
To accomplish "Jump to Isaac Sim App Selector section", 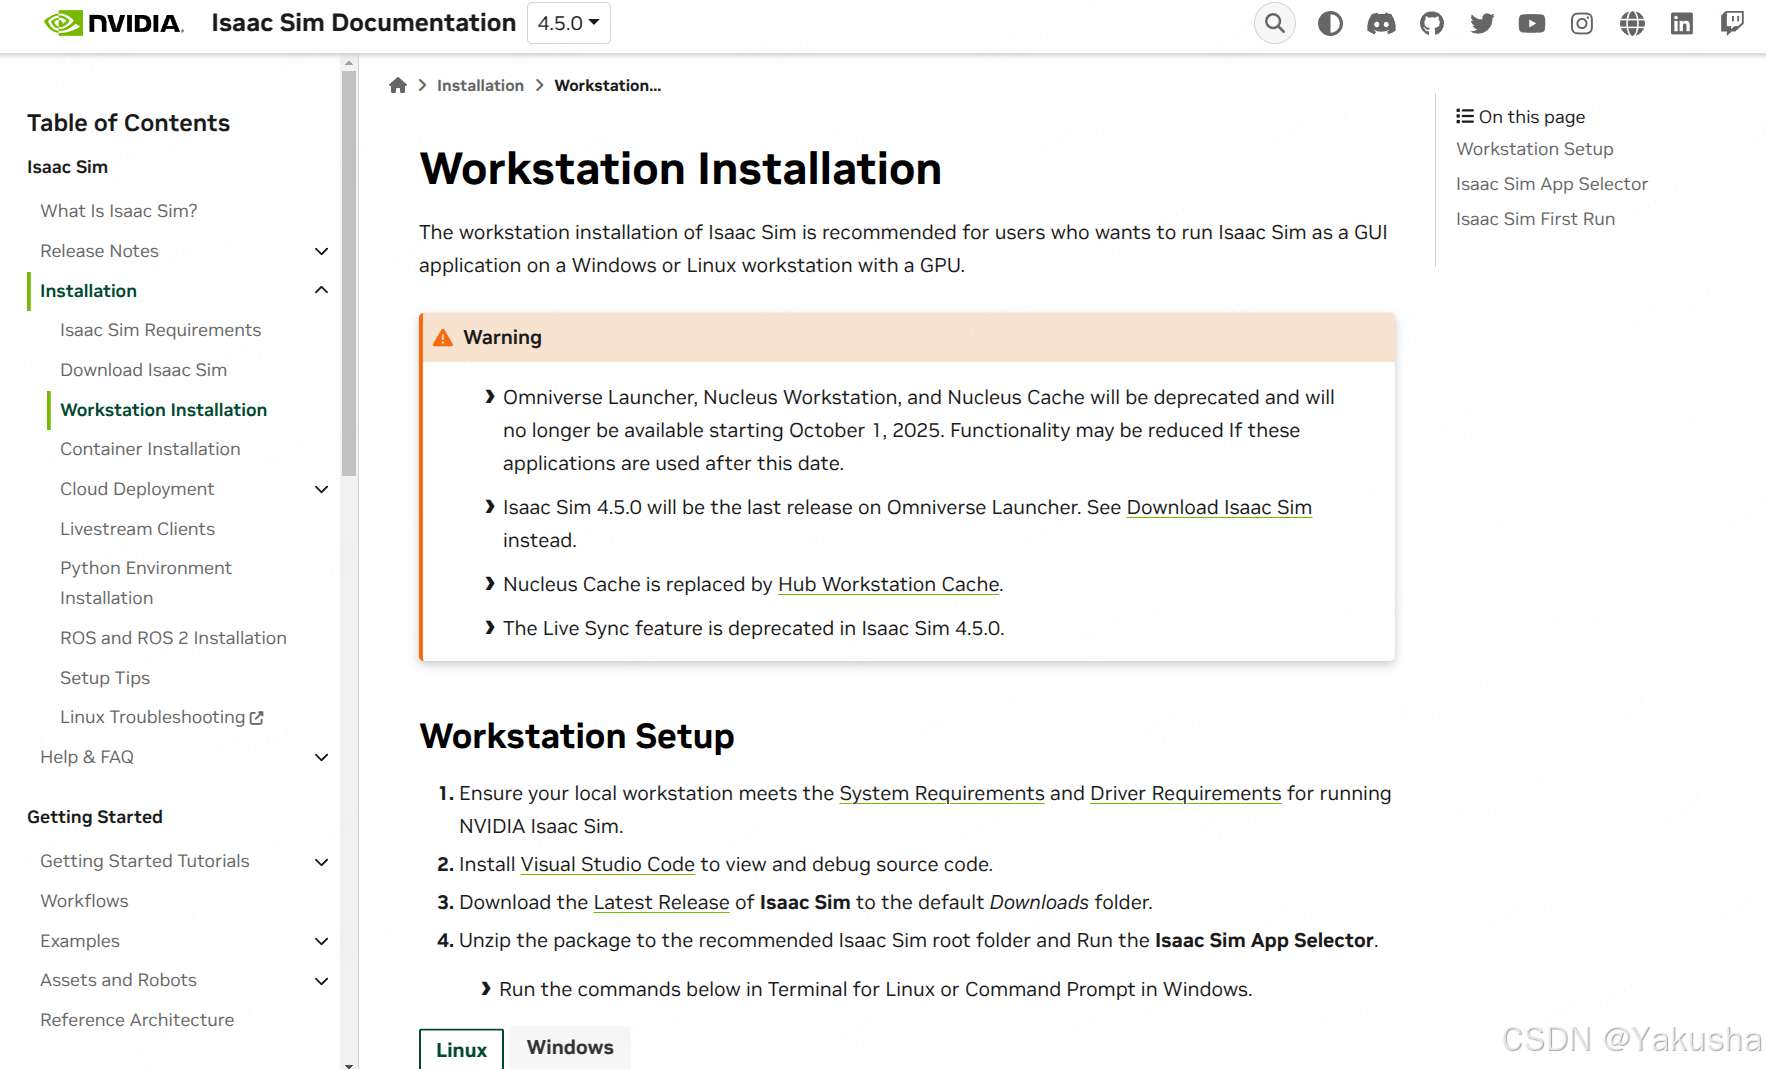I will point(1551,184).
